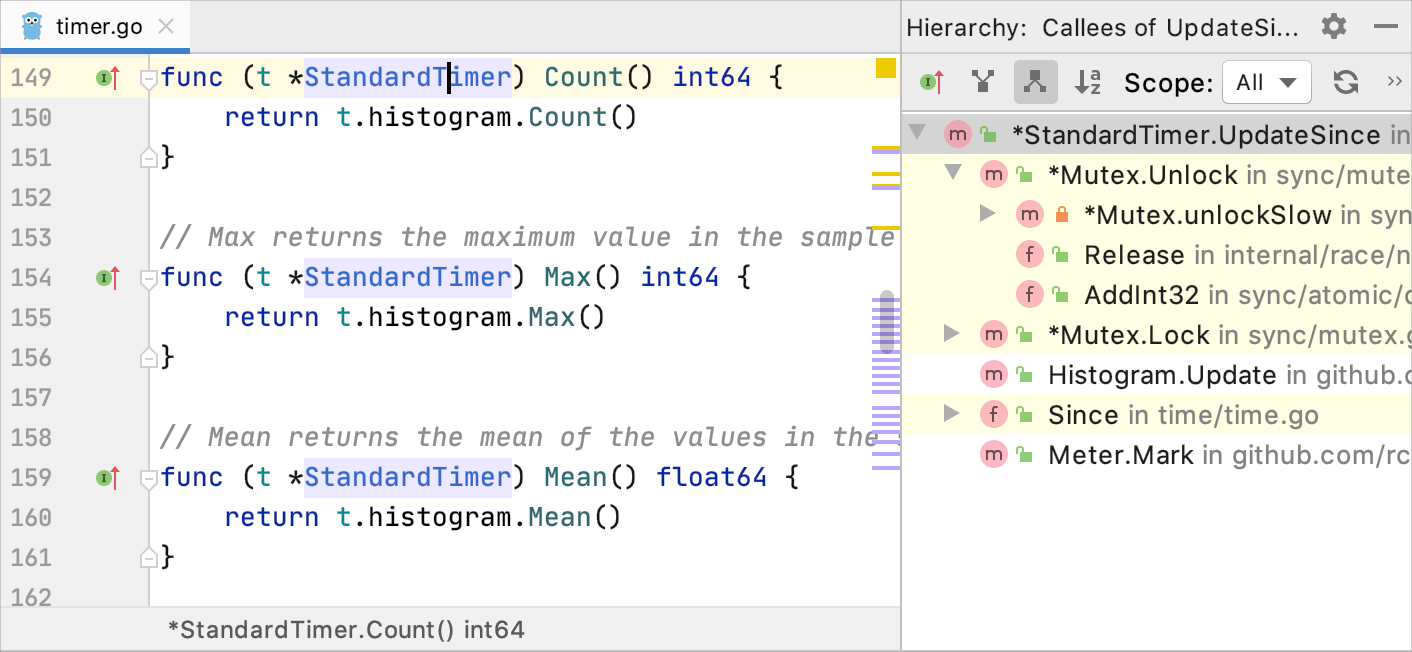Open hierarchy settings with the gear icon
Screen dimensions: 1412x652
1334,27
